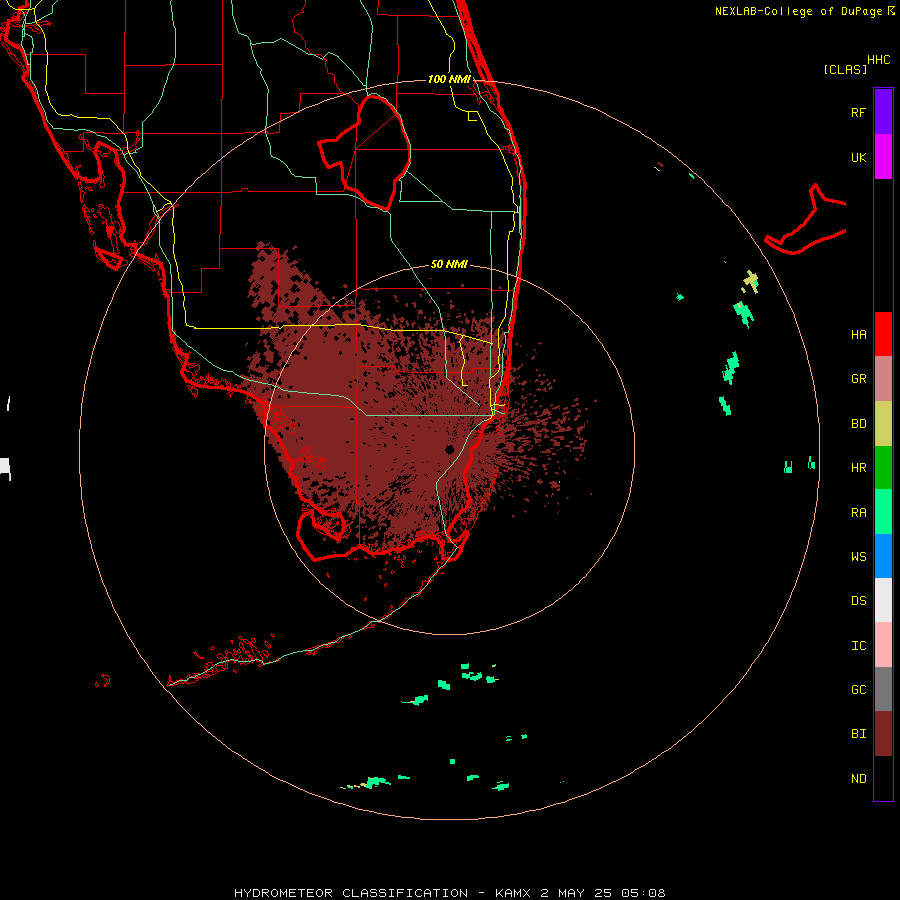
Task: Click the "DS" legend label
Action: point(858,600)
